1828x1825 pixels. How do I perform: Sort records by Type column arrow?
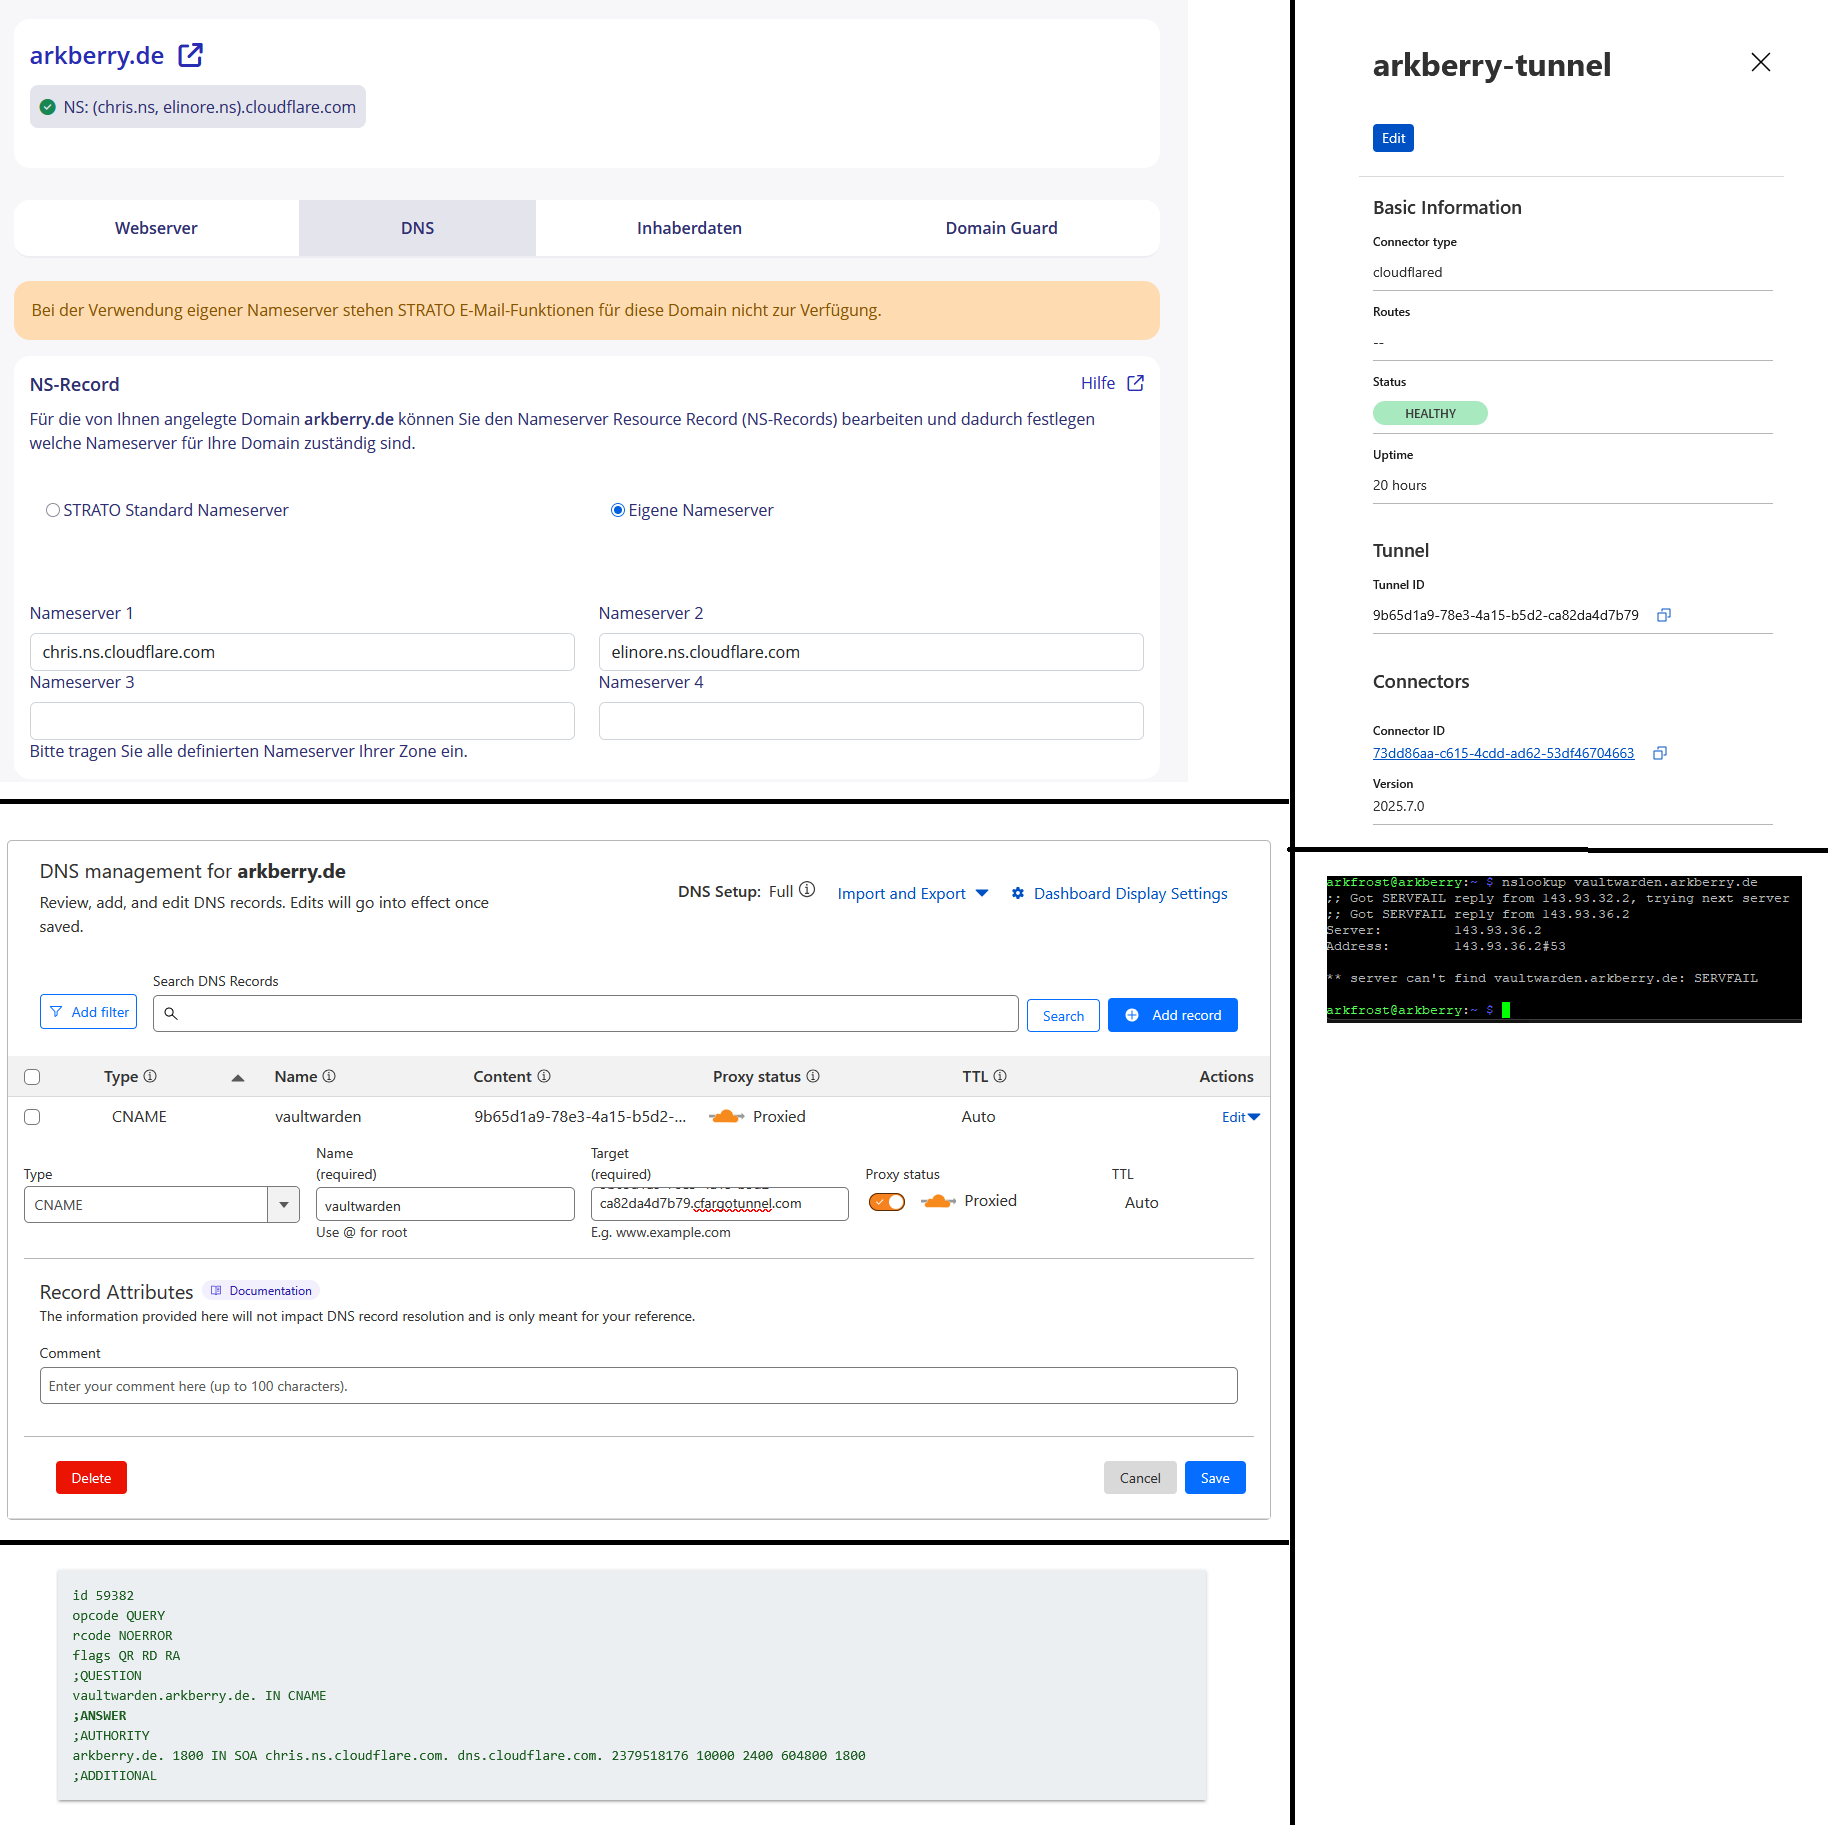[238, 1077]
